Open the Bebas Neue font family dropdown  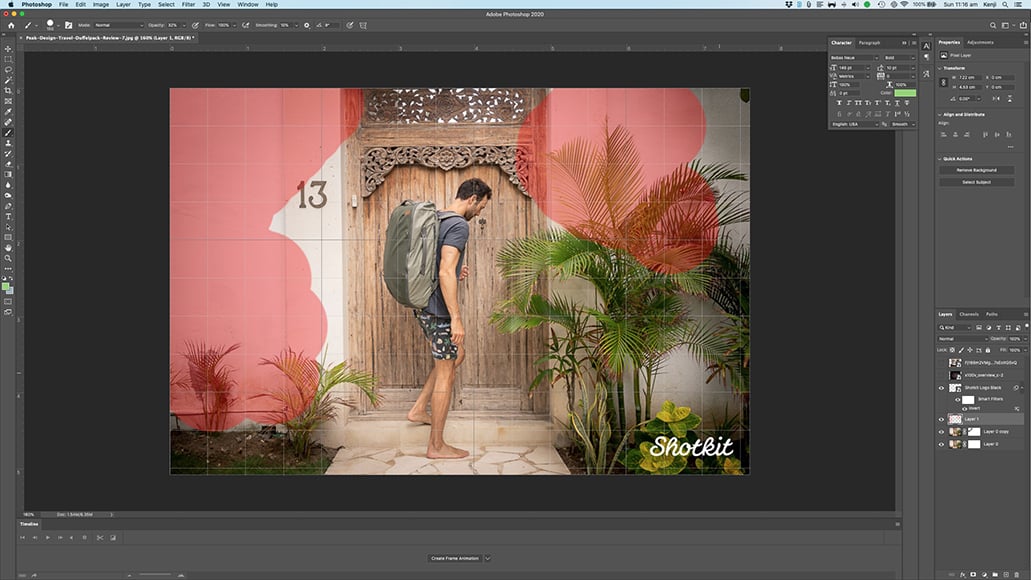(853, 57)
